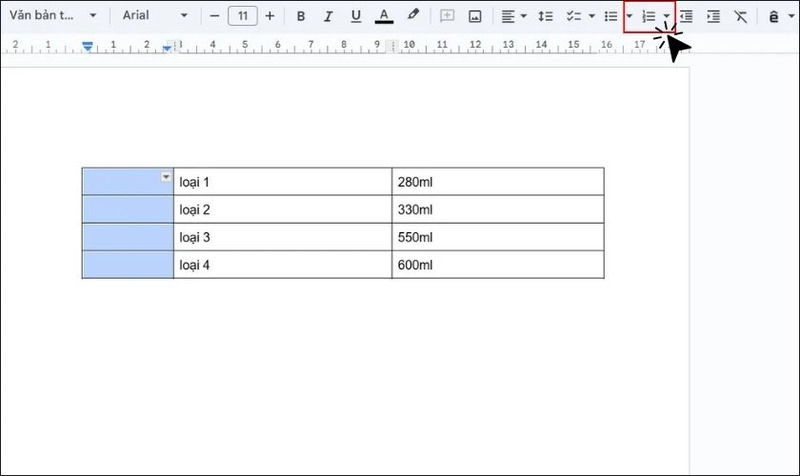Expand the checklist options arrow

click(x=592, y=17)
